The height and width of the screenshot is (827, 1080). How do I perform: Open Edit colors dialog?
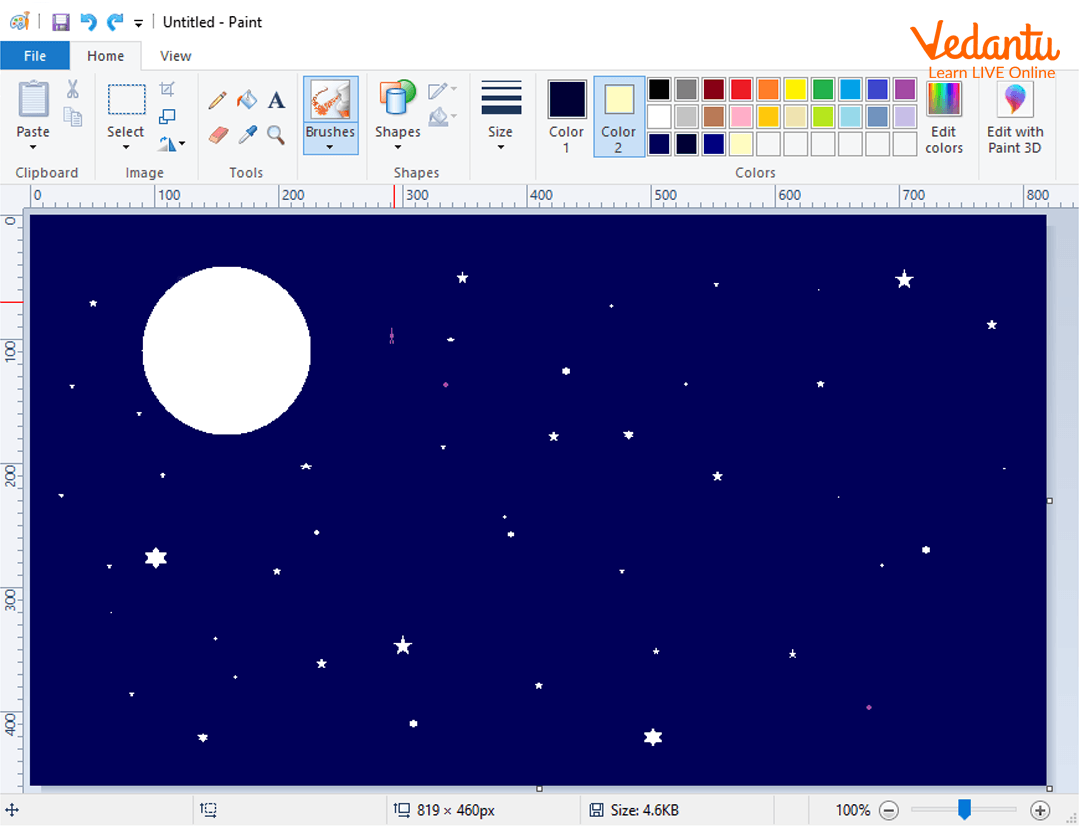(943, 117)
